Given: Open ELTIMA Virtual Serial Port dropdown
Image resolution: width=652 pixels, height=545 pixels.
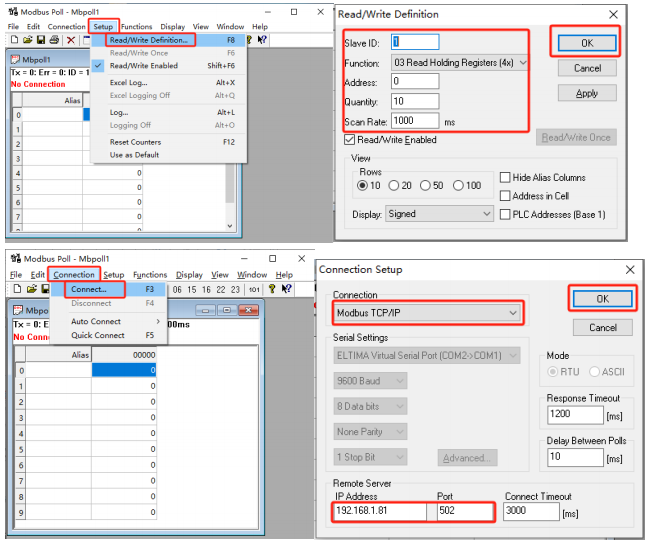Looking at the screenshot, I should point(427,355).
